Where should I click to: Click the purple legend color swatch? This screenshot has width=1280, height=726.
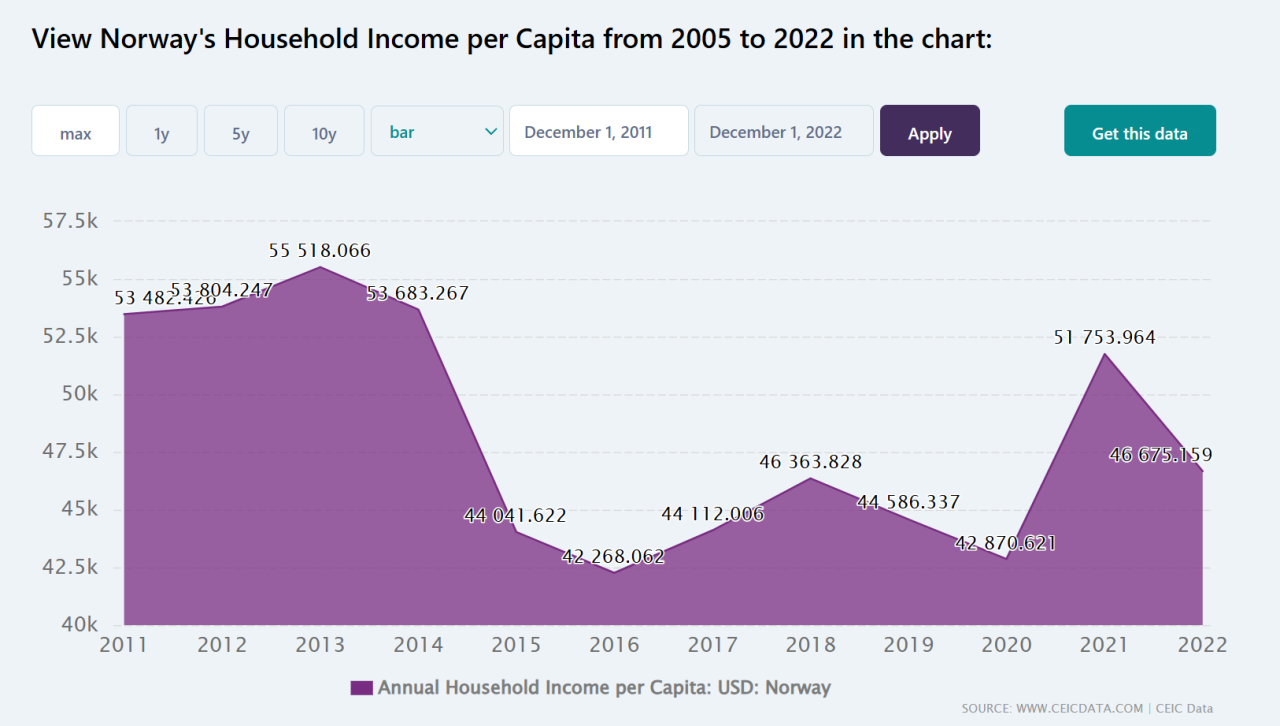click(361, 688)
